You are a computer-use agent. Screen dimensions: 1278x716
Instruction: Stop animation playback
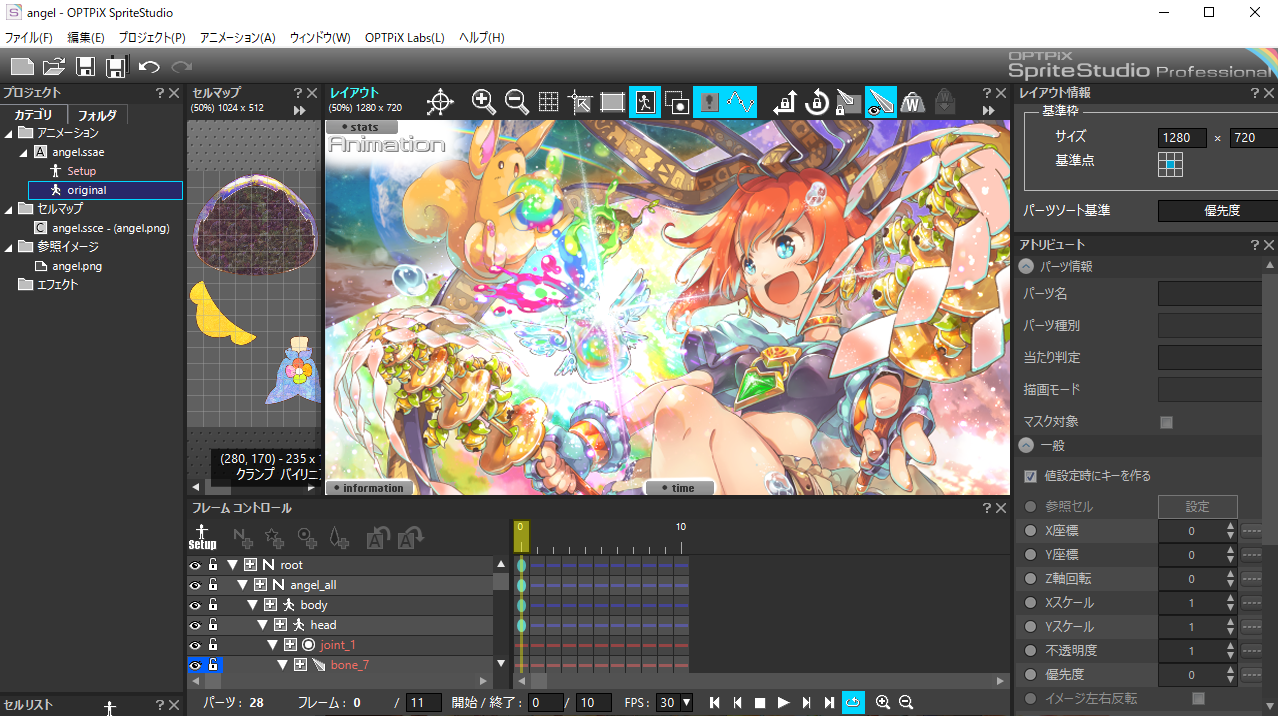(760, 703)
